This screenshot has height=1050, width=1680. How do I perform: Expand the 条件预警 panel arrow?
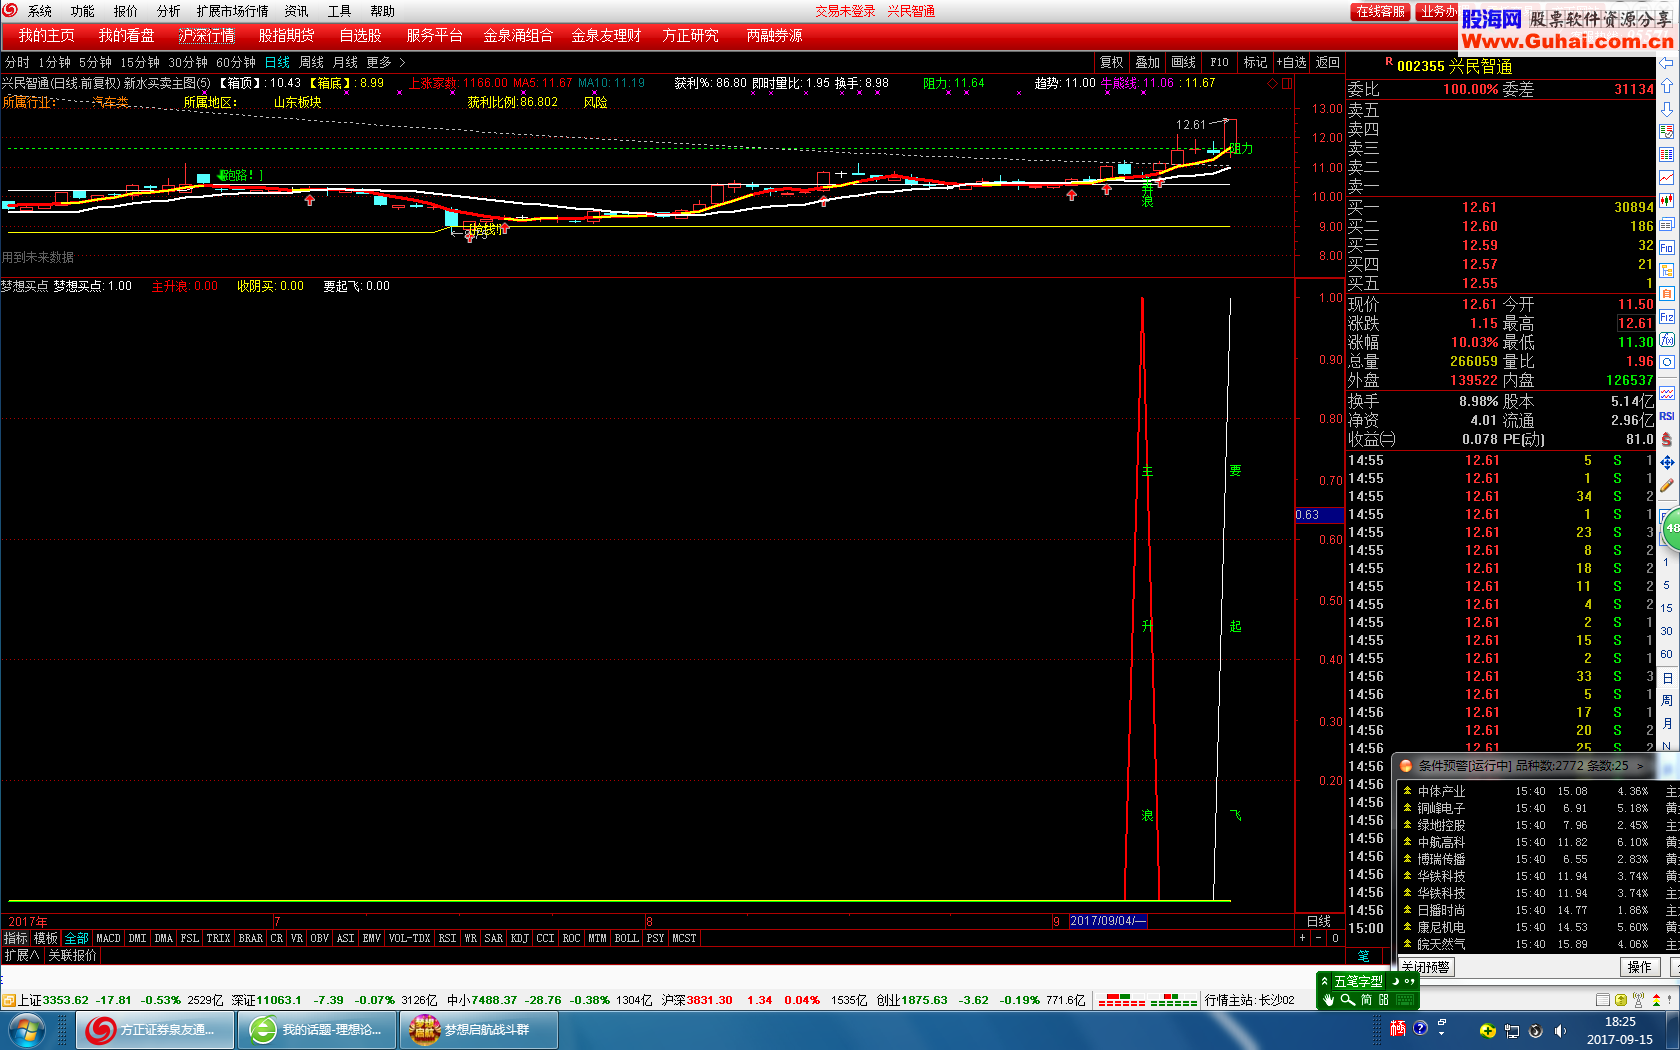click(1640, 766)
